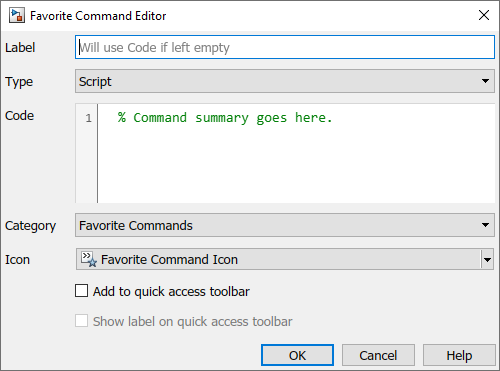Click line number 1 in code gutter
The height and width of the screenshot is (371, 500).
pos(88,118)
